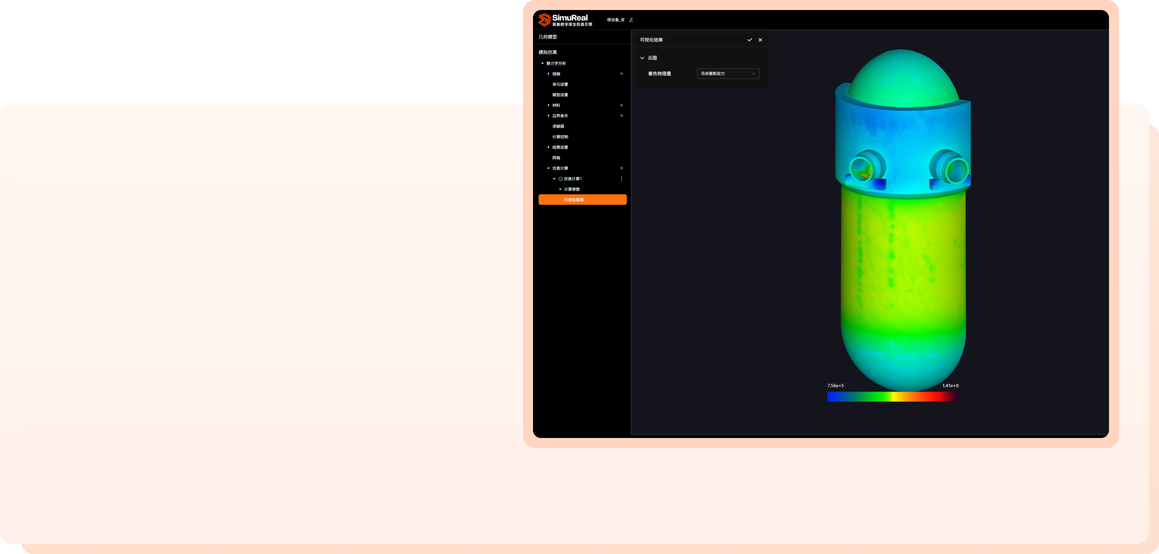Select the 网格 tree item
The width and height of the screenshot is (1159, 554).
(x=557, y=158)
